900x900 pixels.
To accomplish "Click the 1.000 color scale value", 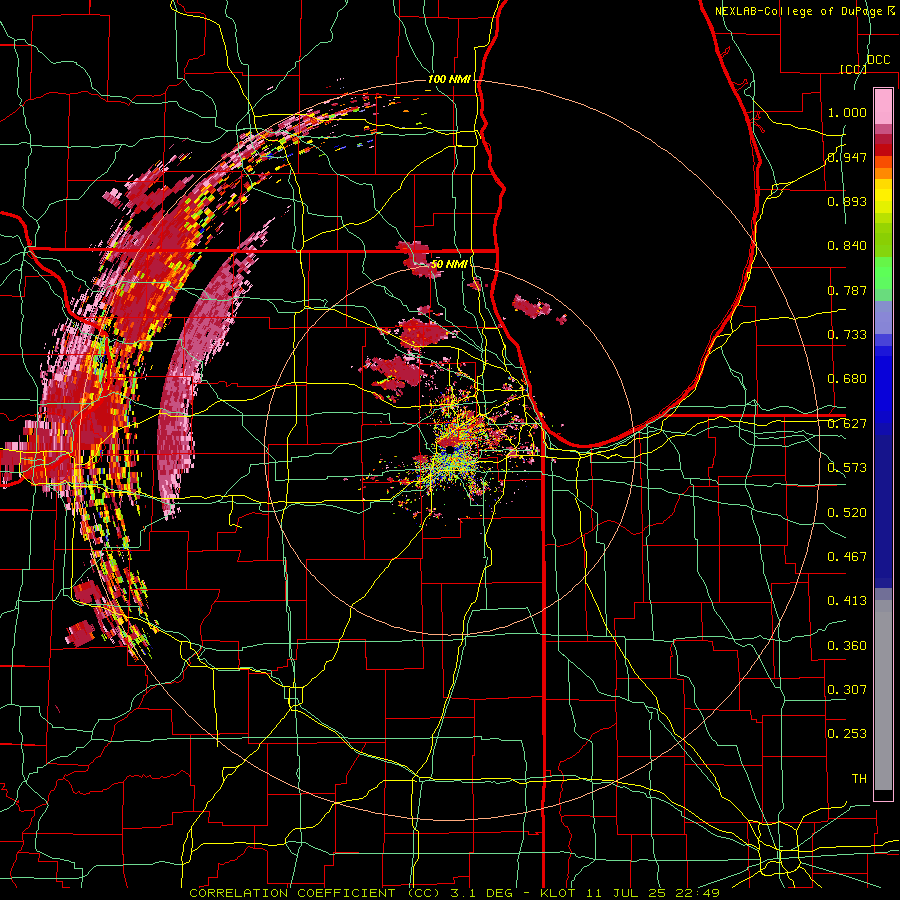I will pos(847,112).
